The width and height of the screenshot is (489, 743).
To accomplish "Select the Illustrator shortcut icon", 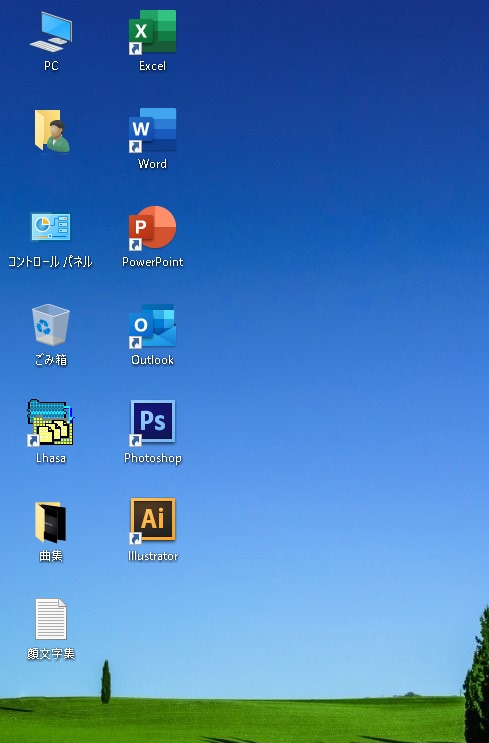I will pyautogui.click(x=152, y=520).
